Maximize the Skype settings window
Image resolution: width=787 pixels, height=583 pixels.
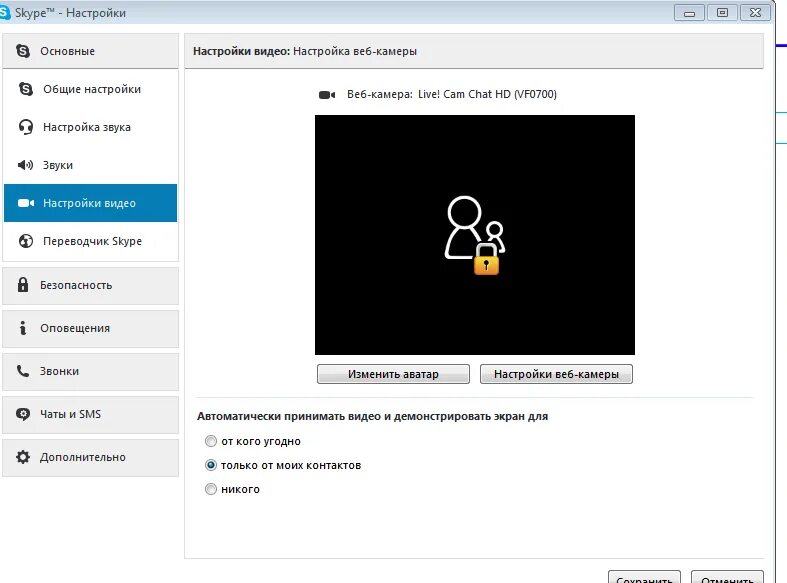click(x=722, y=13)
